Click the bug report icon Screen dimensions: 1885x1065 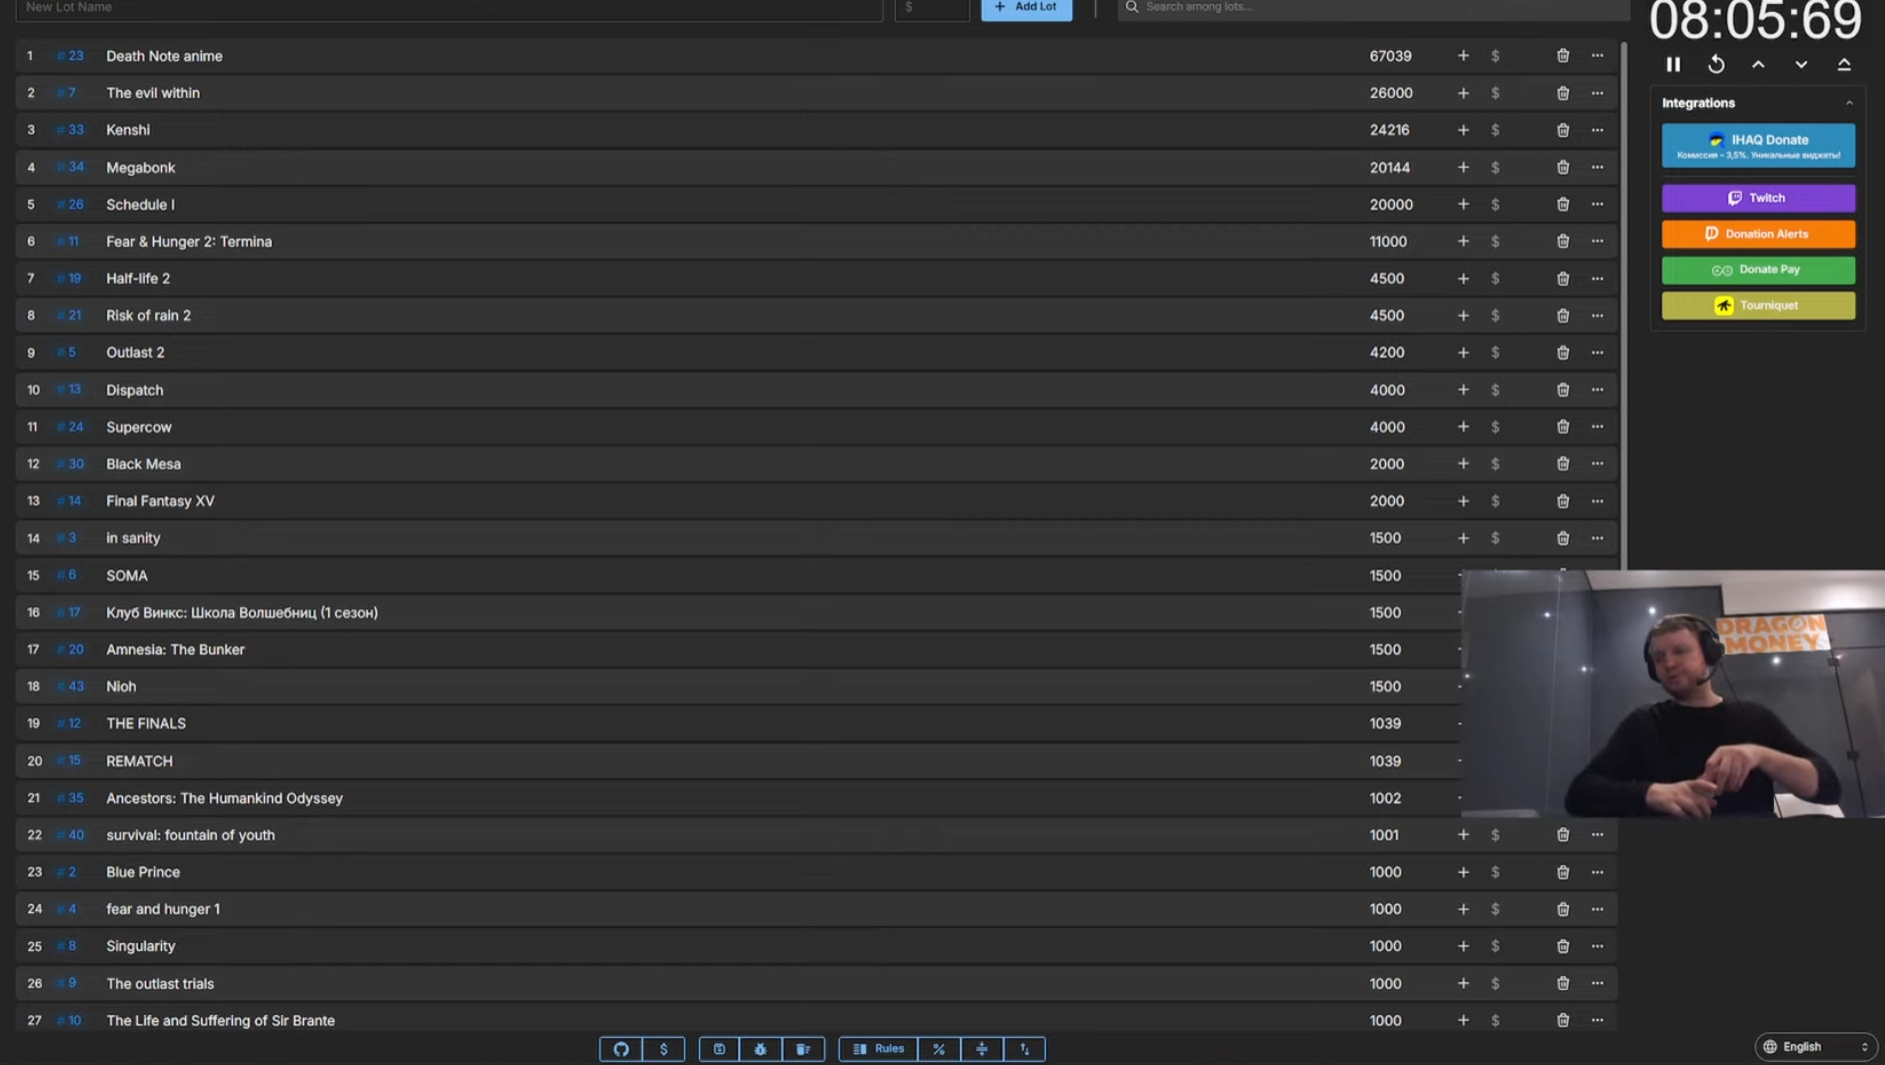[x=761, y=1049]
